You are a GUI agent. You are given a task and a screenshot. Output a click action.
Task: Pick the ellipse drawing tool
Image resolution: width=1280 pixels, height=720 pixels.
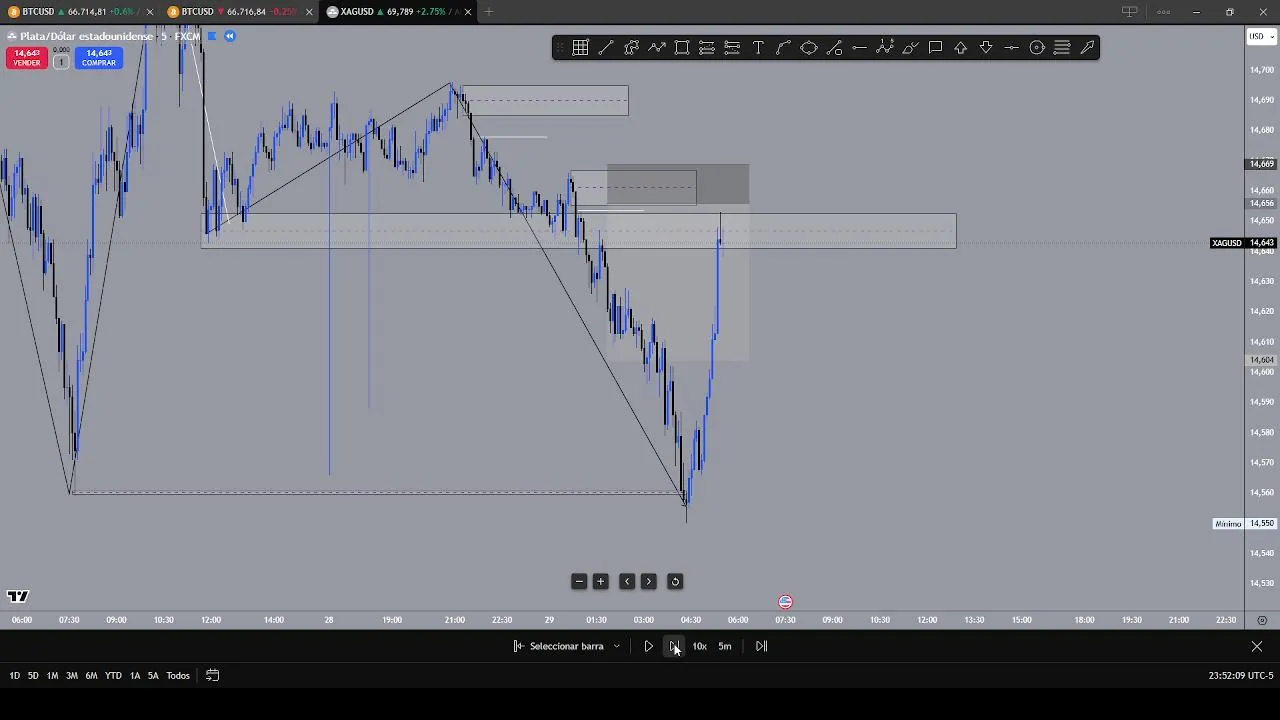point(809,47)
